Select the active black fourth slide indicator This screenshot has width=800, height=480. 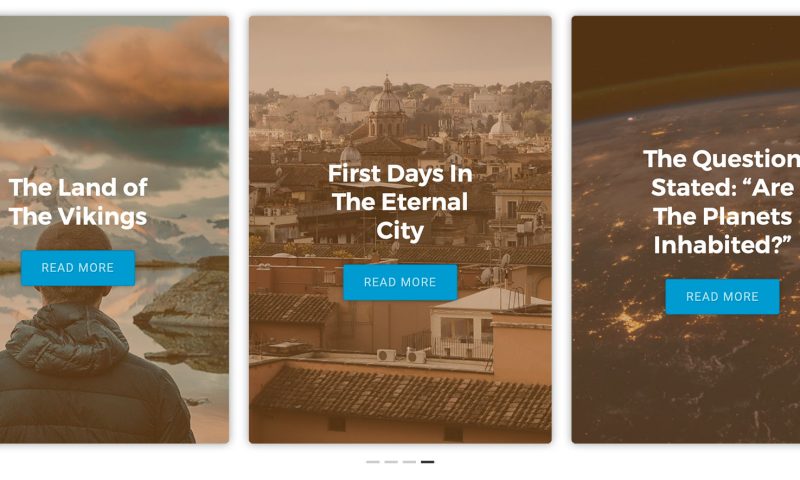428,462
